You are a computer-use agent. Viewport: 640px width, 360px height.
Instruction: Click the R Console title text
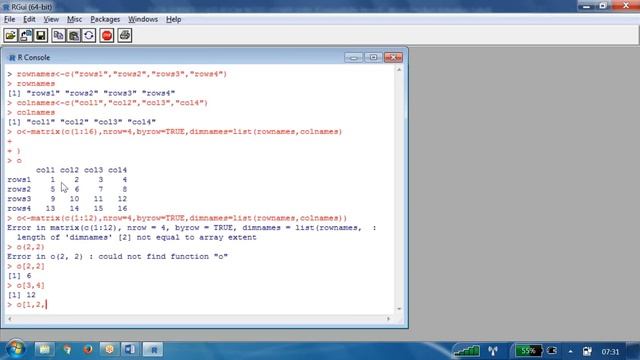pos(33,58)
